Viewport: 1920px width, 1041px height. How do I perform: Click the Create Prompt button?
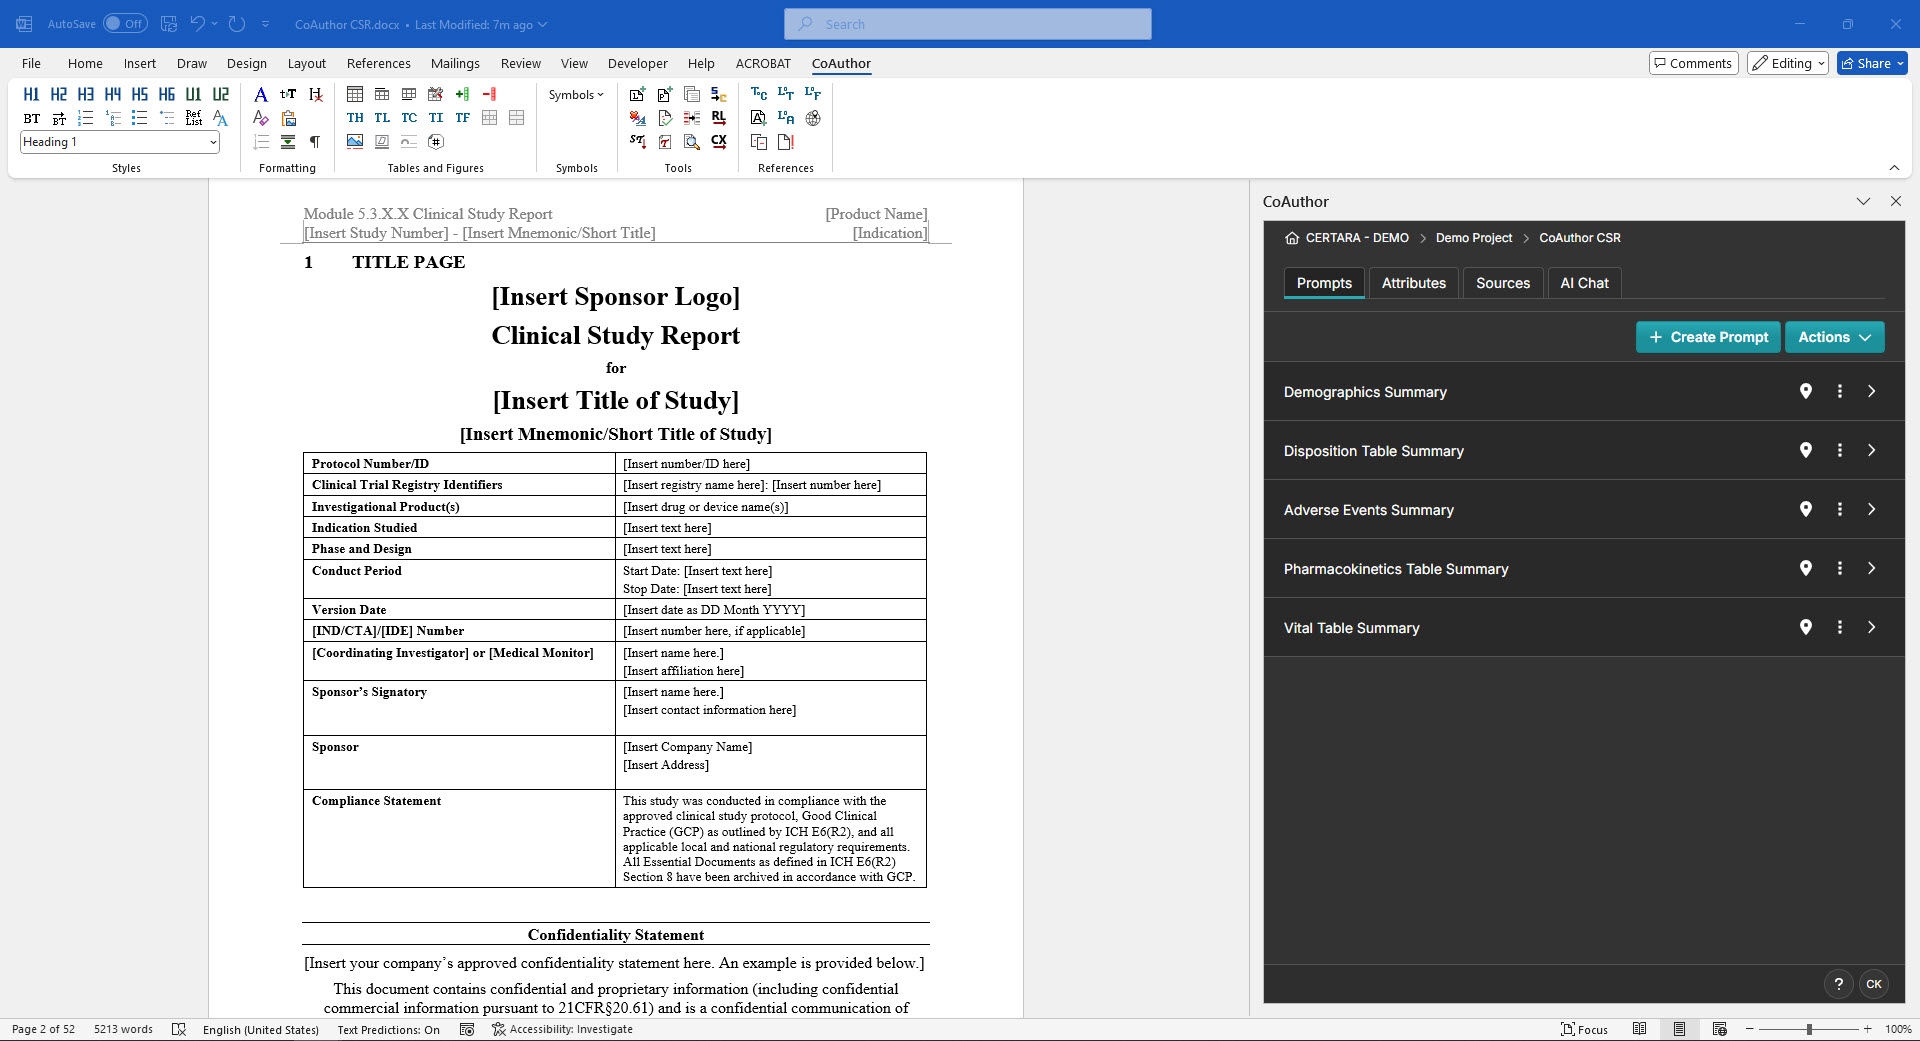tap(1708, 337)
